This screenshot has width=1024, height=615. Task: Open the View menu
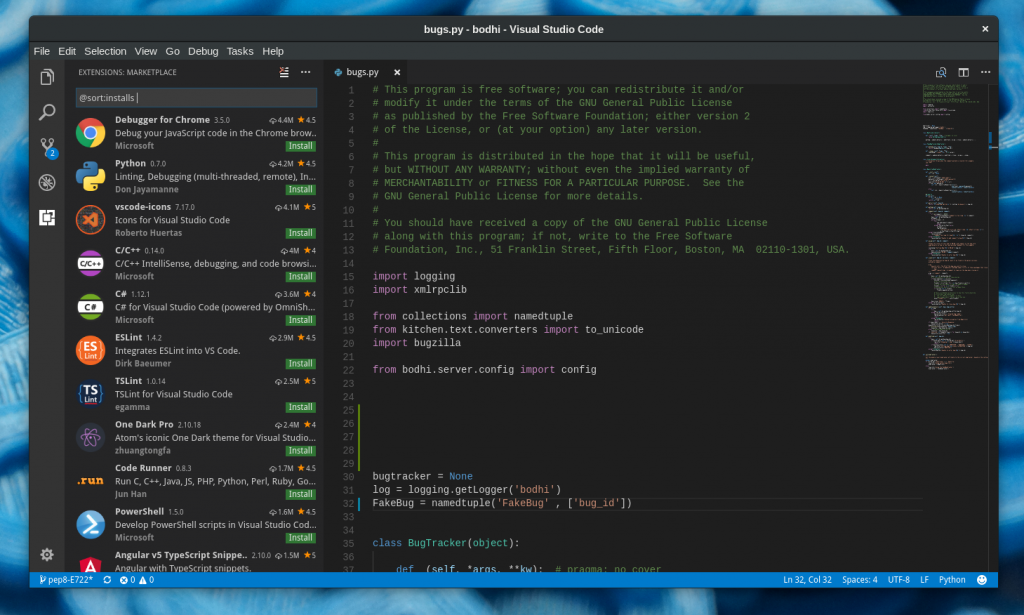[x=146, y=51]
